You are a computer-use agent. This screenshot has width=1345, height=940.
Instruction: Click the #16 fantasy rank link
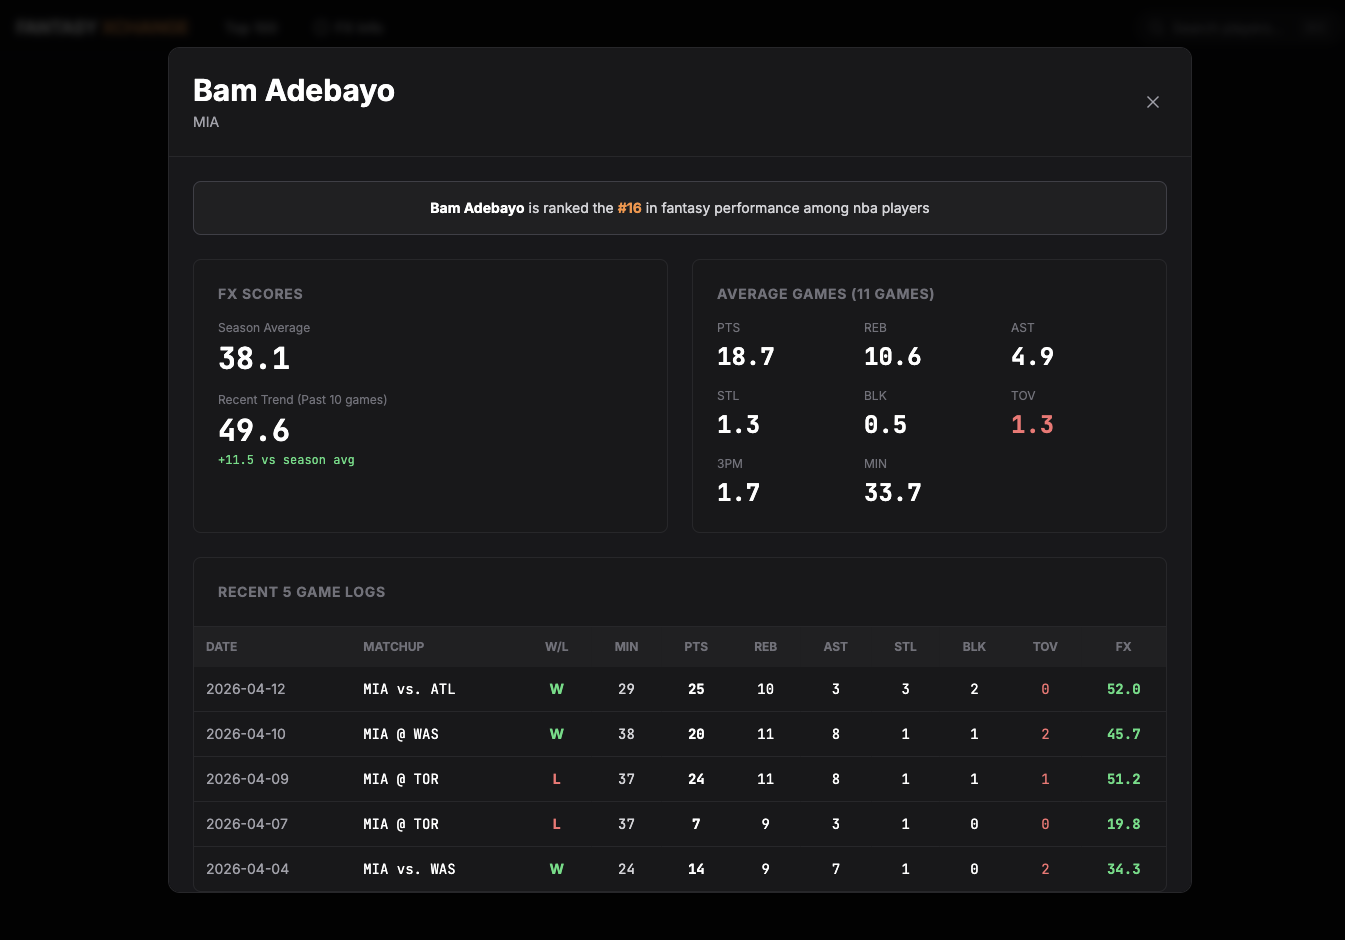tap(629, 208)
